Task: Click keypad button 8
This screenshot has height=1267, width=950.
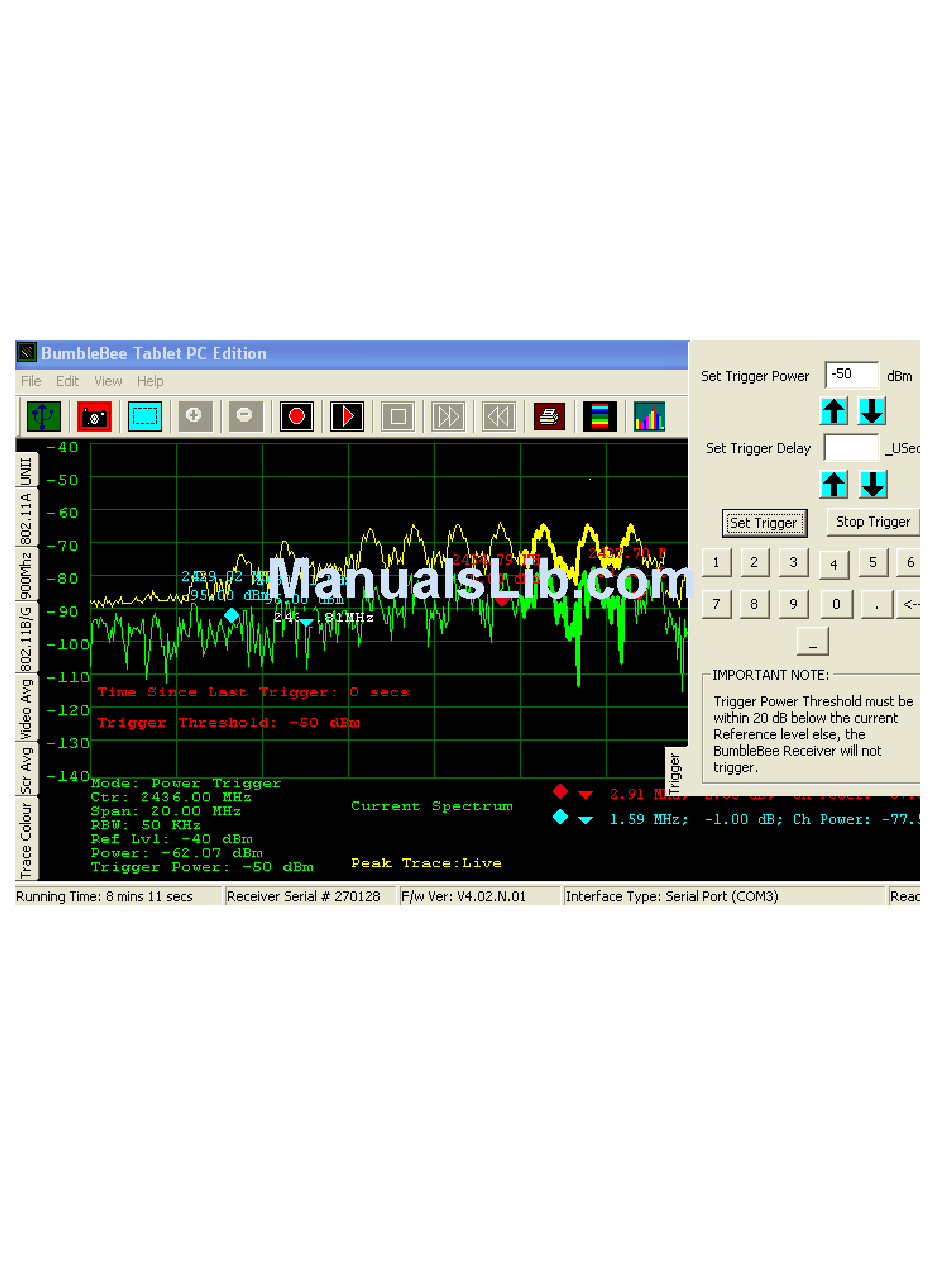Action: (x=754, y=604)
